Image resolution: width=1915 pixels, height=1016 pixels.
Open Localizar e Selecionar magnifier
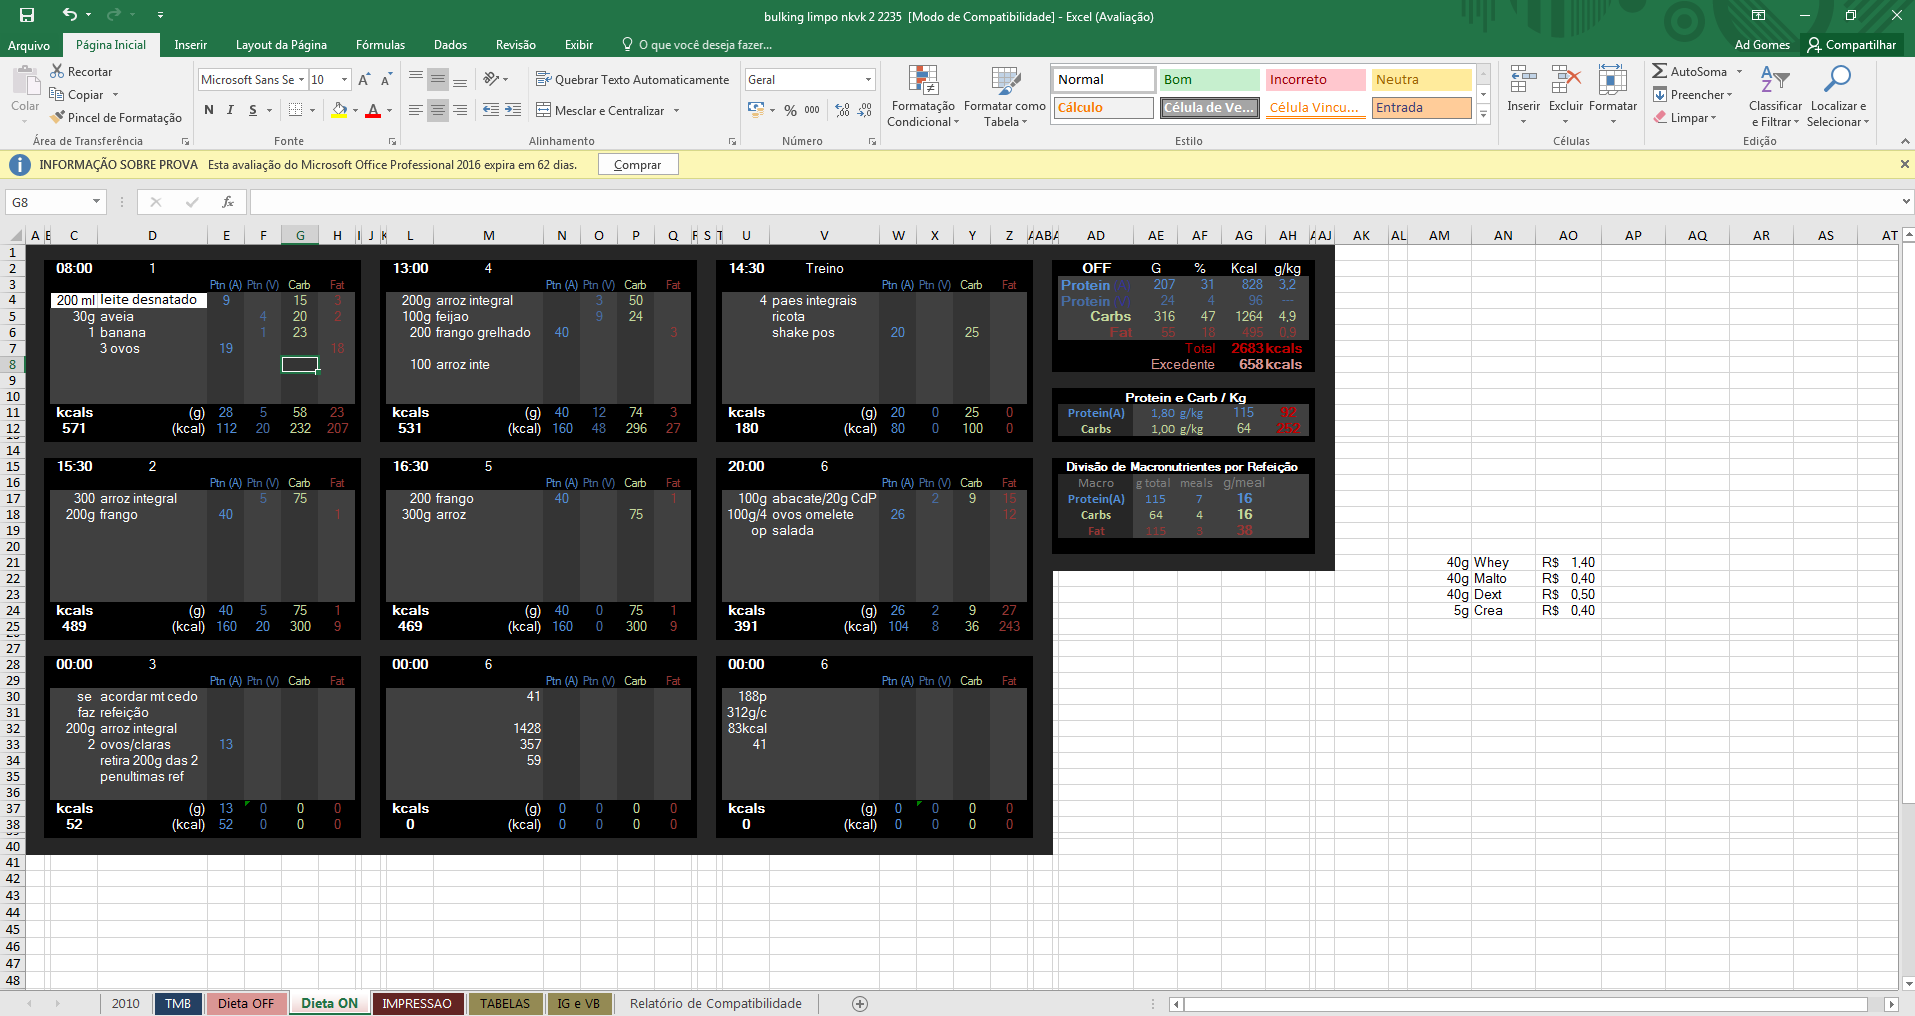tap(1837, 80)
